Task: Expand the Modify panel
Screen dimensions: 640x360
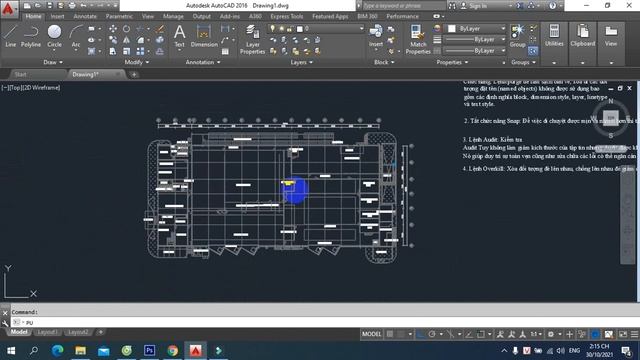Action: (137, 62)
